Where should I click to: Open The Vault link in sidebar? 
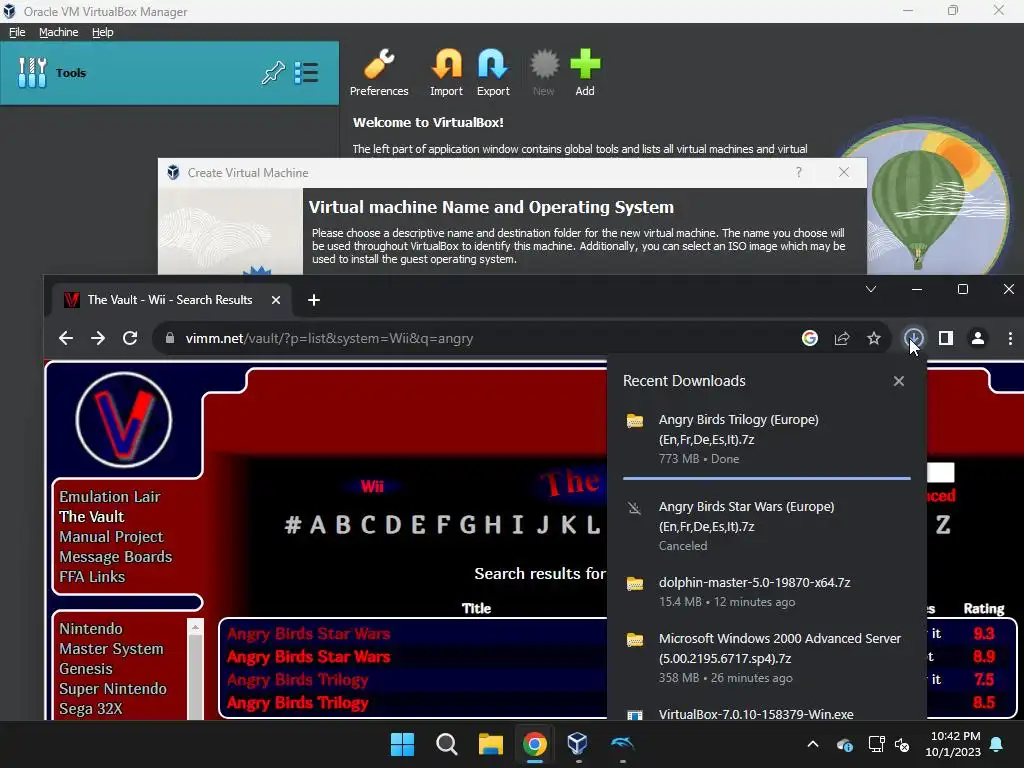pyautogui.click(x=91, y=517)
